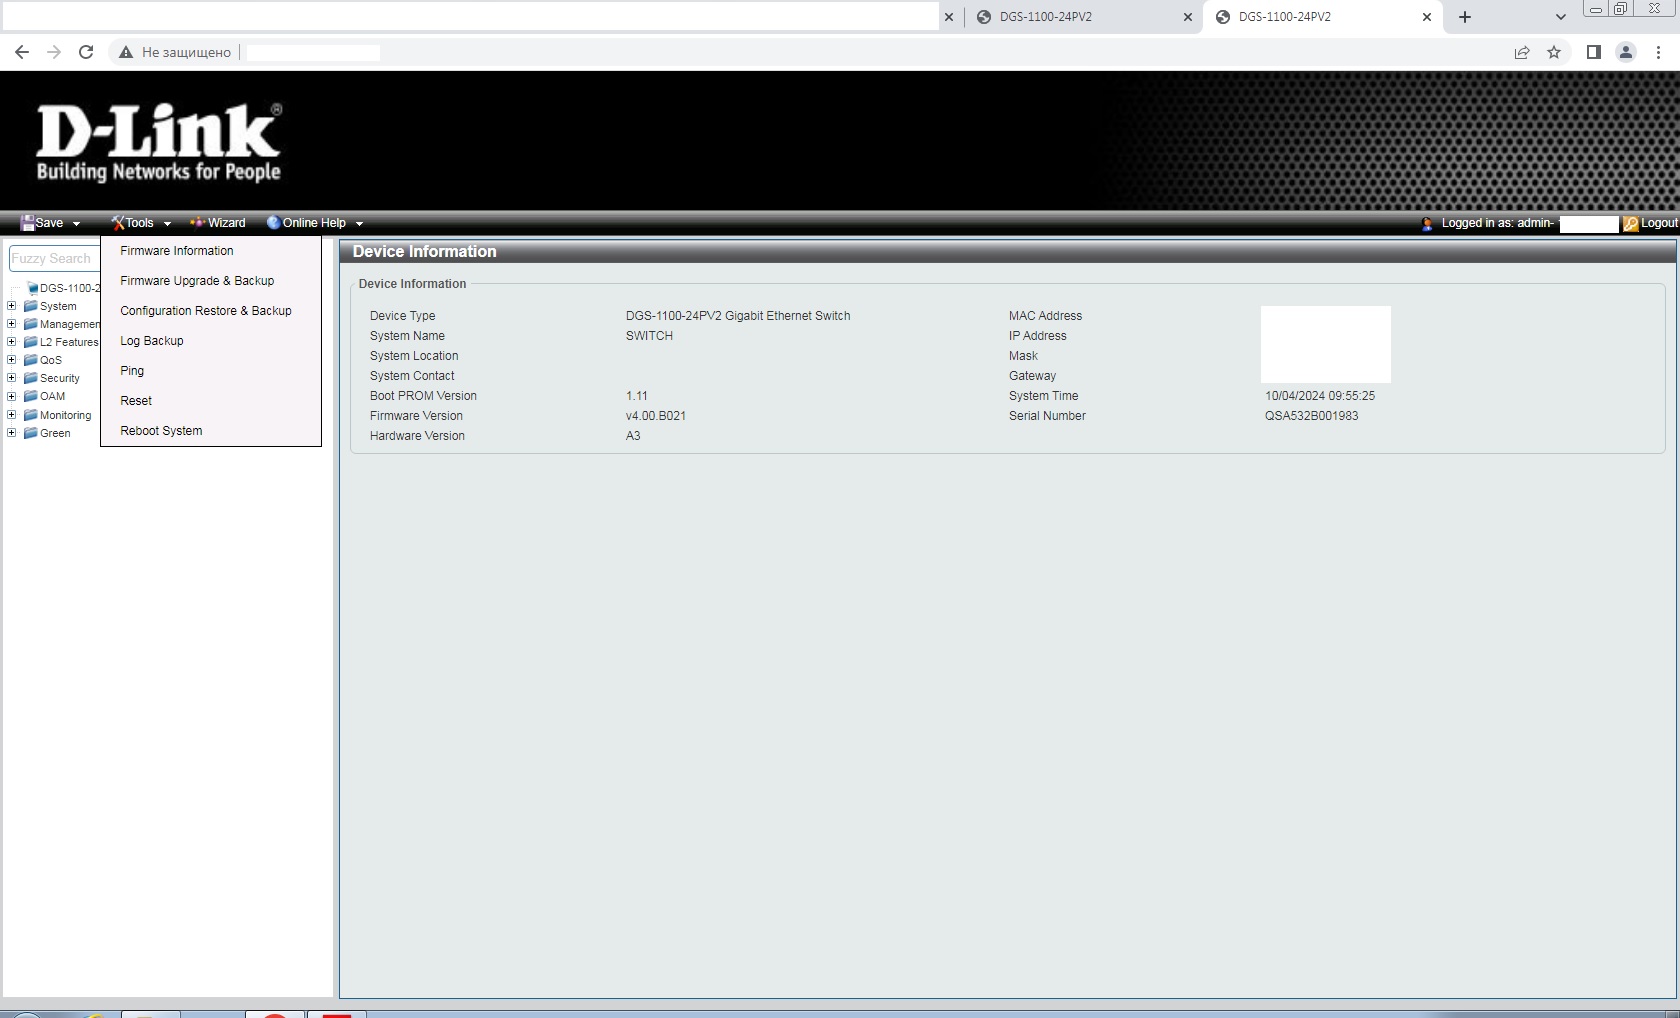Close the middle DGS-1100-24PV2 browser tab
The height and width of the screenshot is (1018, 1680).
point(1188,17)
